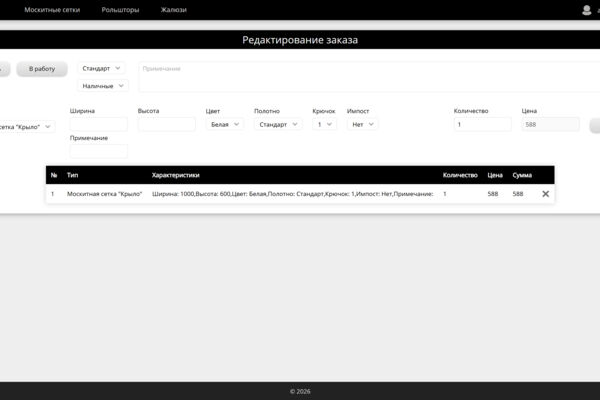Click the Ширина input field
Viewport: 600px width, 400px height.
tap(99, 124)
